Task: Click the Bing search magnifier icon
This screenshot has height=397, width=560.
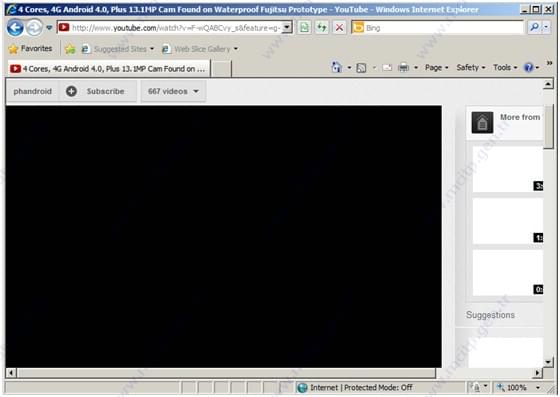Action: tap(535, 27)
